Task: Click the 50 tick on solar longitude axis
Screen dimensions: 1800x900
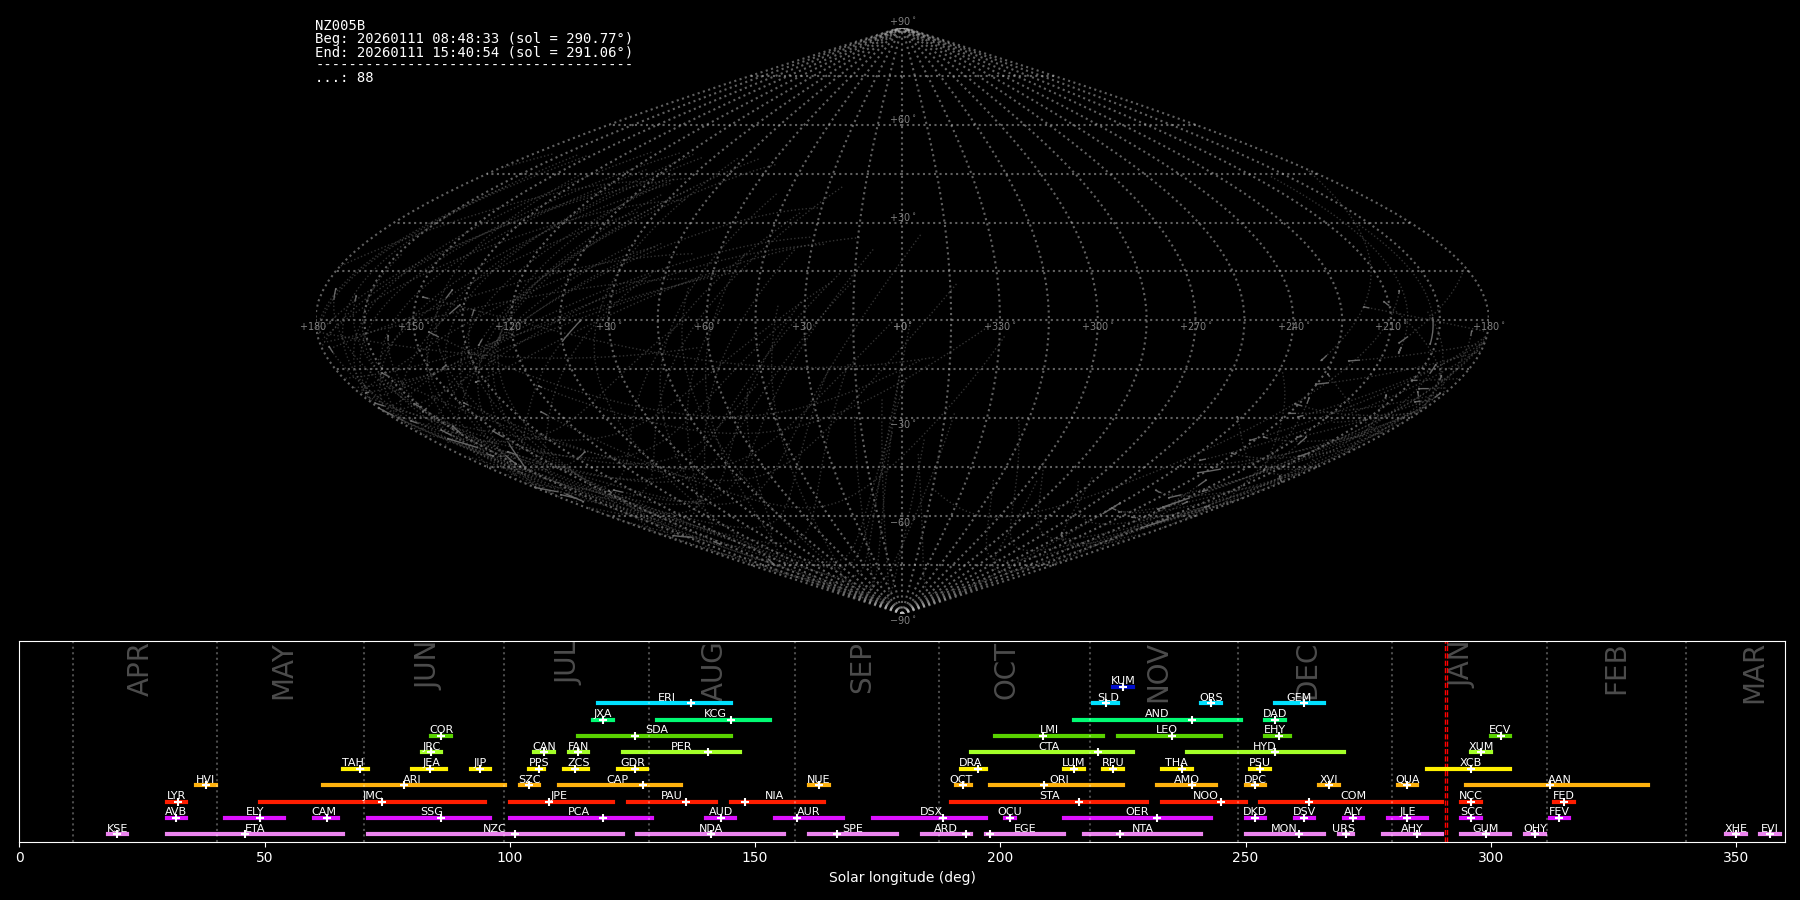Action: (x=265, y=857)
